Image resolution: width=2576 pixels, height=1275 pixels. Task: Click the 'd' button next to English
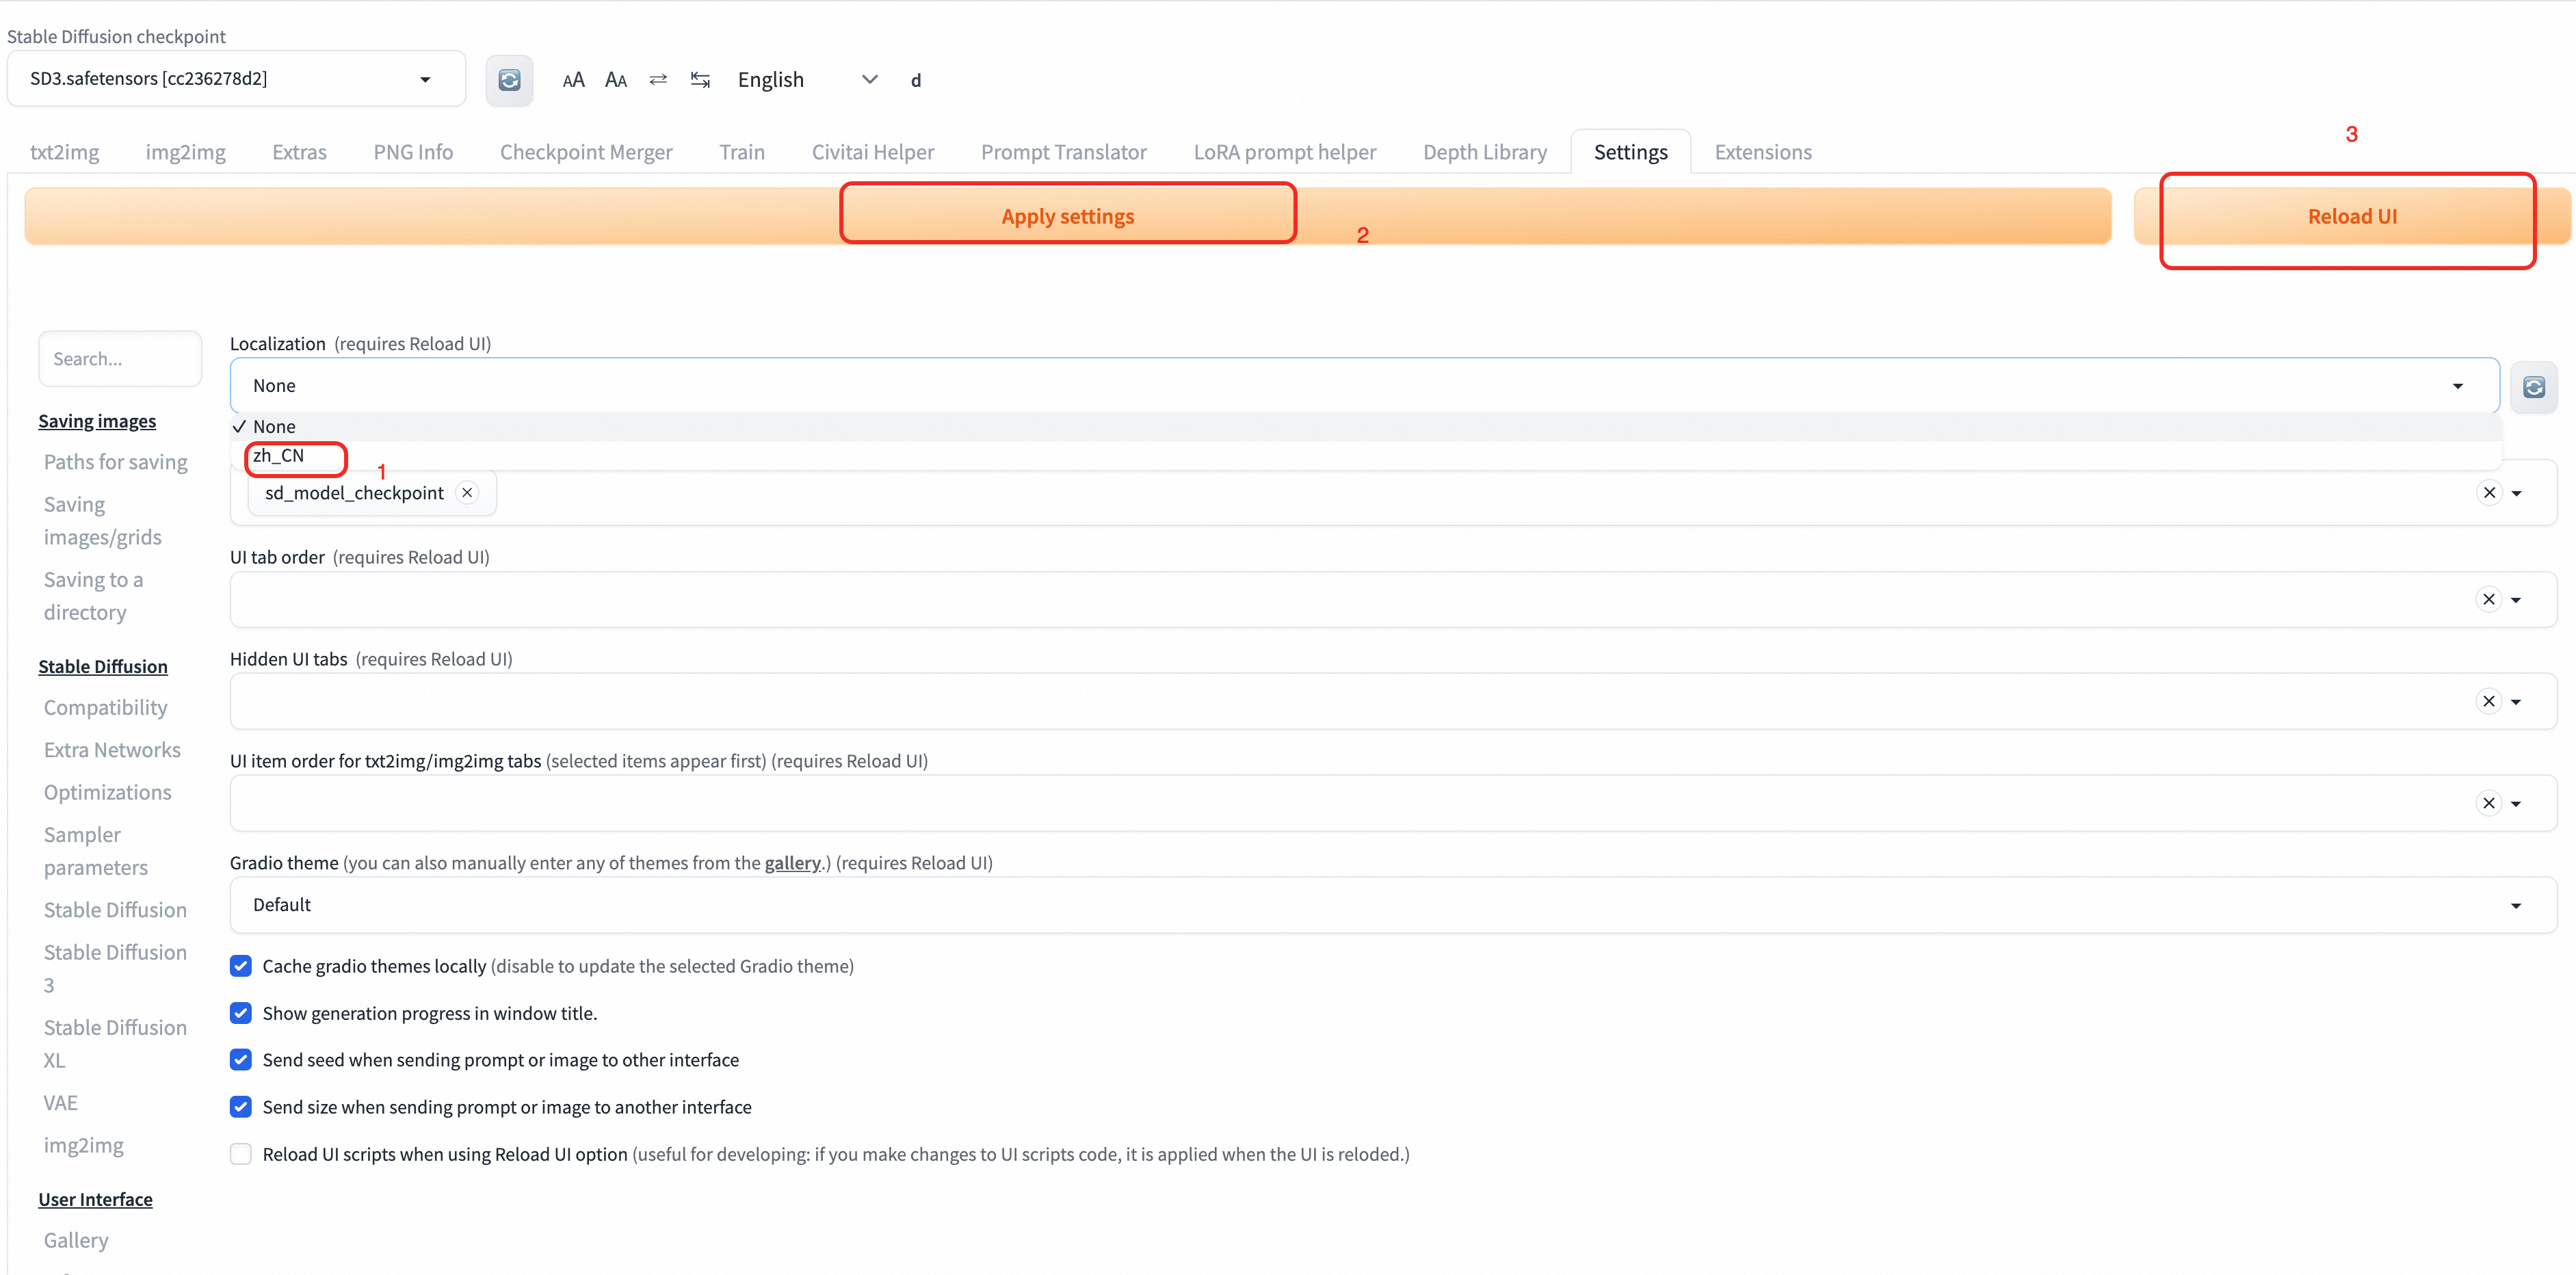point(915,80)
